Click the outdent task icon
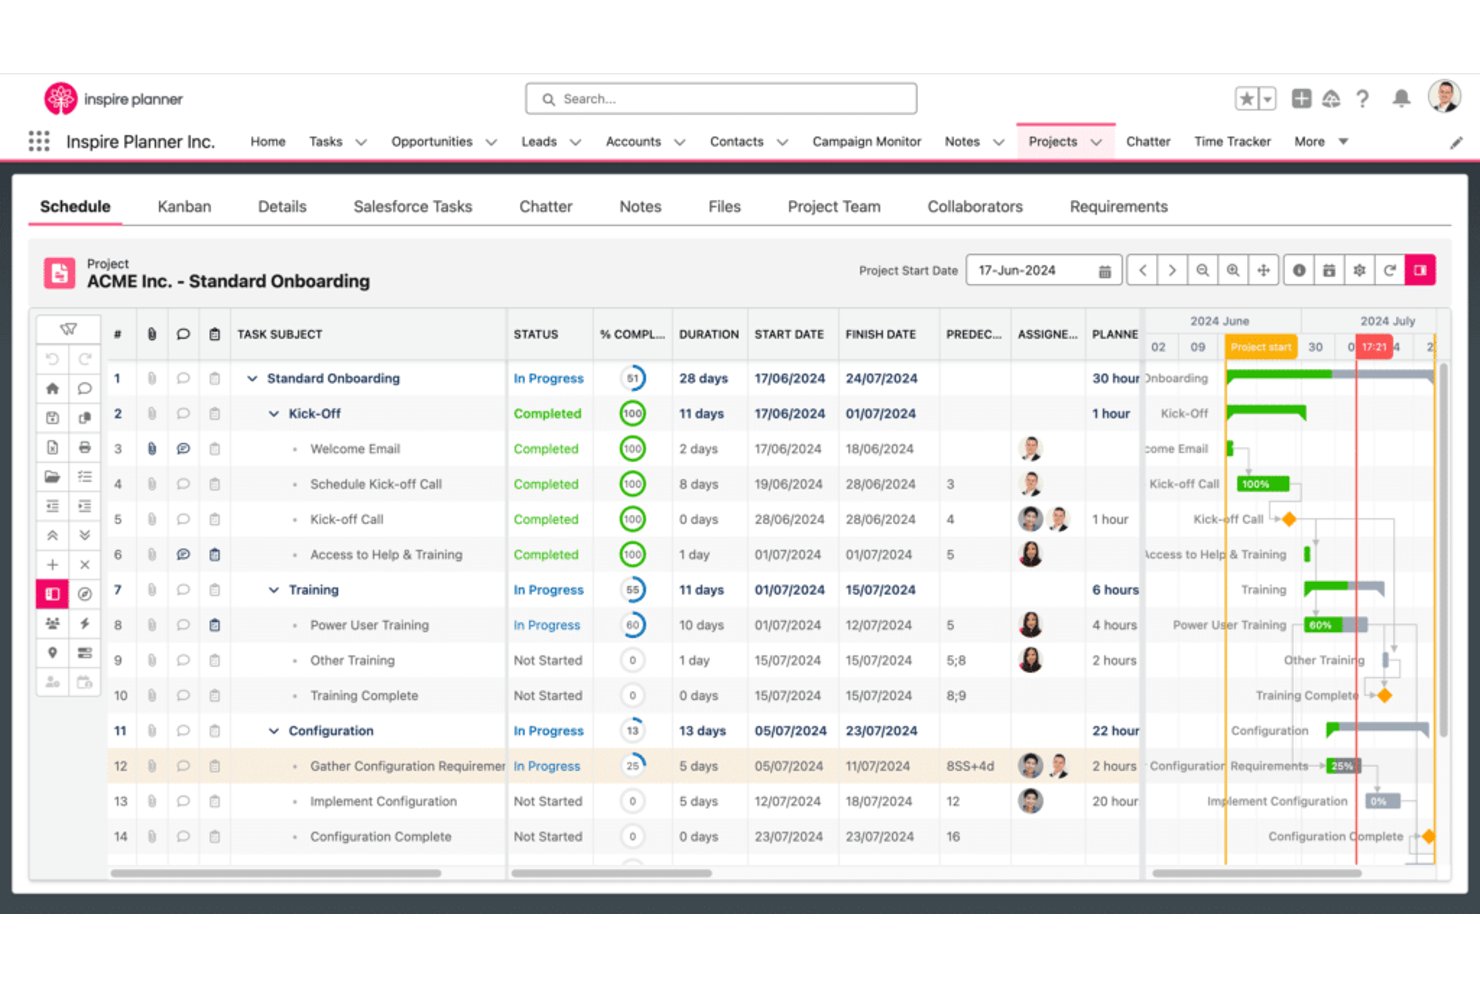 [x=53, y=506]
